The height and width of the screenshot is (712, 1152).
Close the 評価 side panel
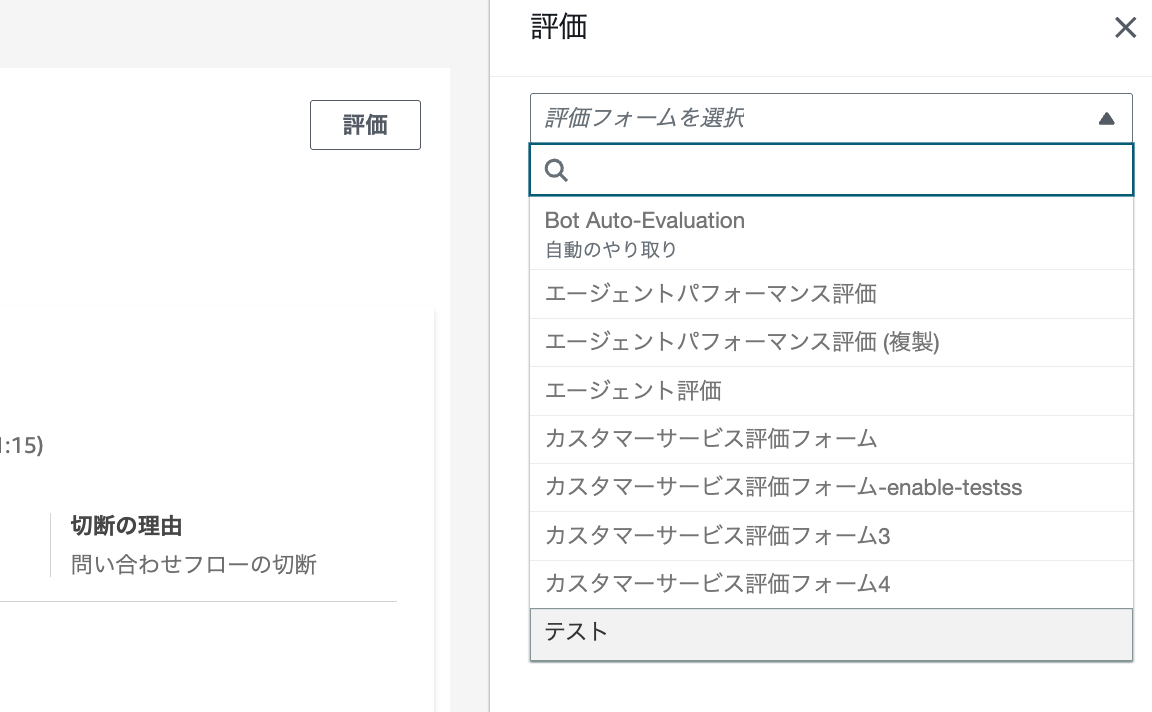tap(1125, 28)
